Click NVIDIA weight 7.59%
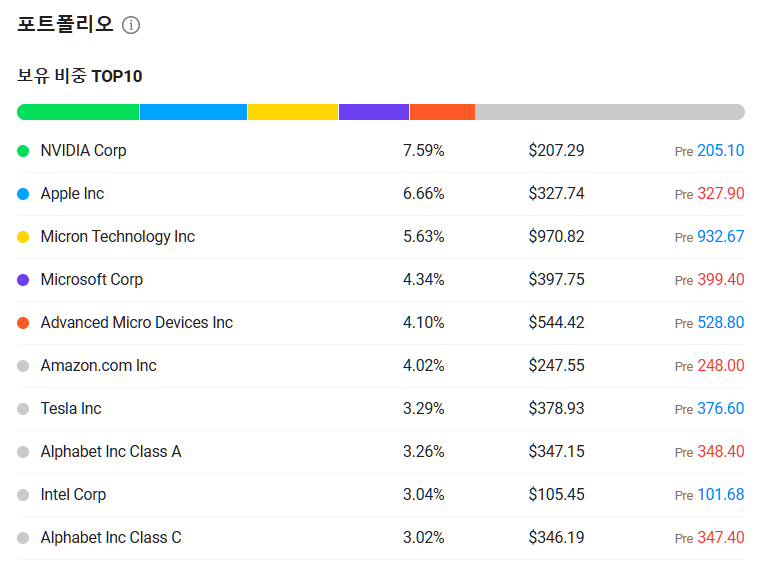The image size is (761, 568). [x=424, y=150]
